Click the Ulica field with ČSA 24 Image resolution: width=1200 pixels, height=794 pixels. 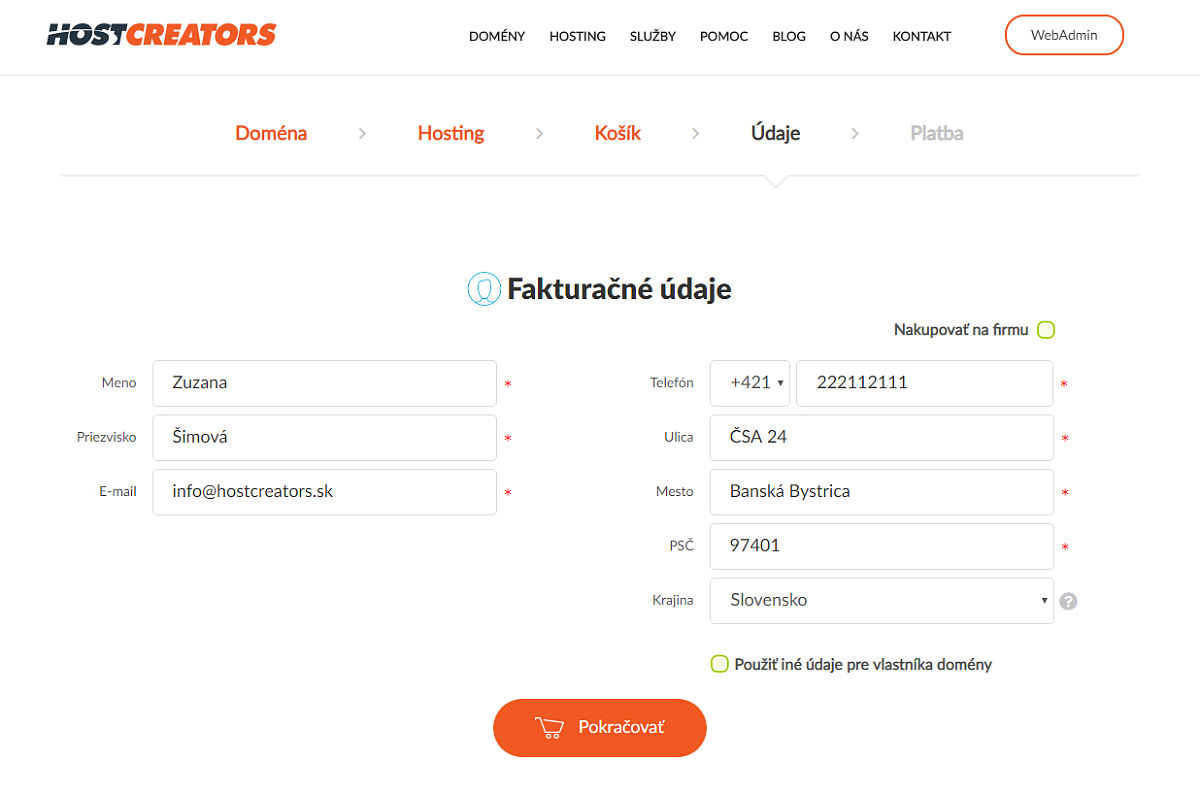882,438
